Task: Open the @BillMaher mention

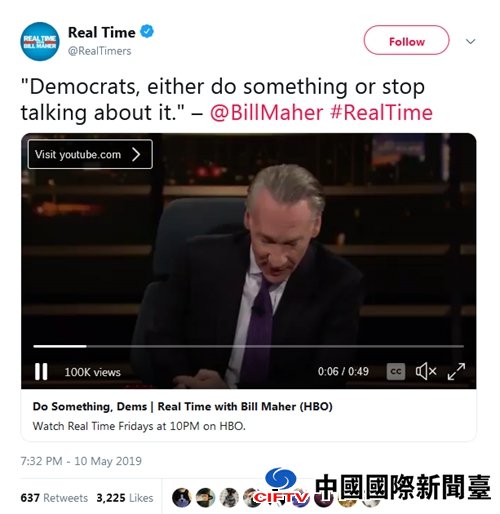Action: 266,112
